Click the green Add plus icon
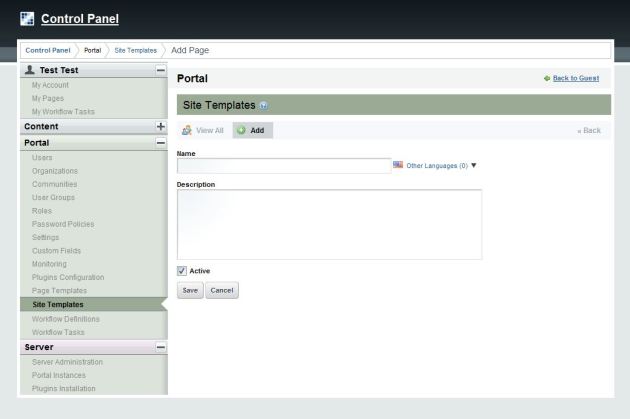This screenshot has height=419, width=630. 241,131
